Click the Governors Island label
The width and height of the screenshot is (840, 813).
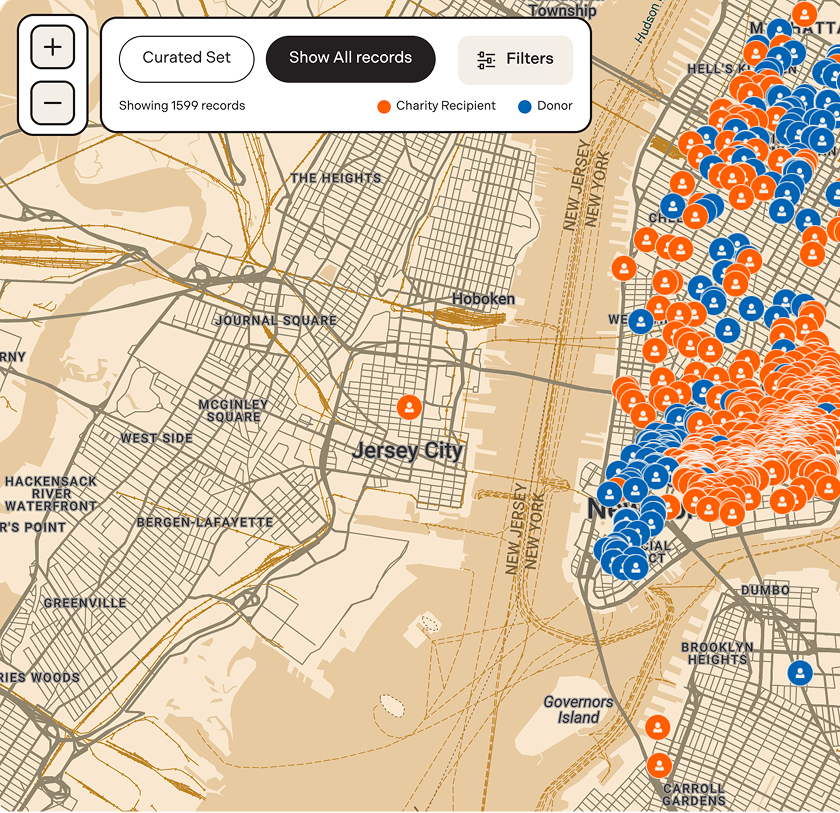578,710
